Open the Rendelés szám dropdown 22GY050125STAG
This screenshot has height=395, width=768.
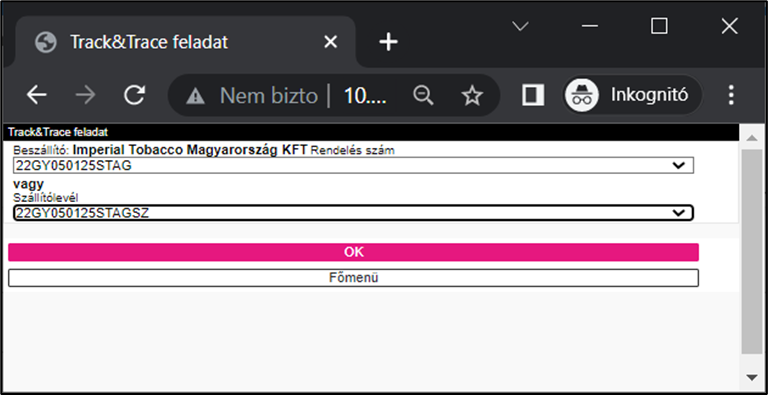tap(353, 166)
